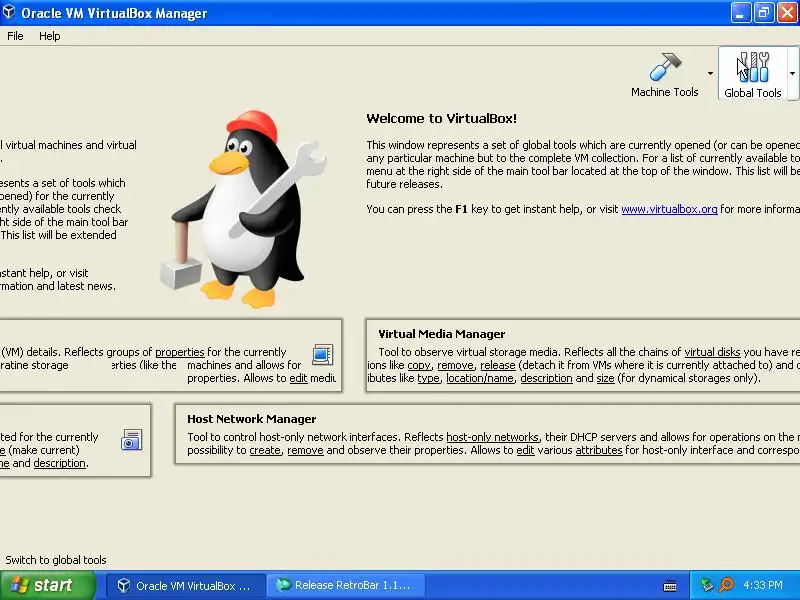Click the snapshots camera tool icon
Image resolution: width=800 pixels, height=600 pixels.
click(132, 440)
